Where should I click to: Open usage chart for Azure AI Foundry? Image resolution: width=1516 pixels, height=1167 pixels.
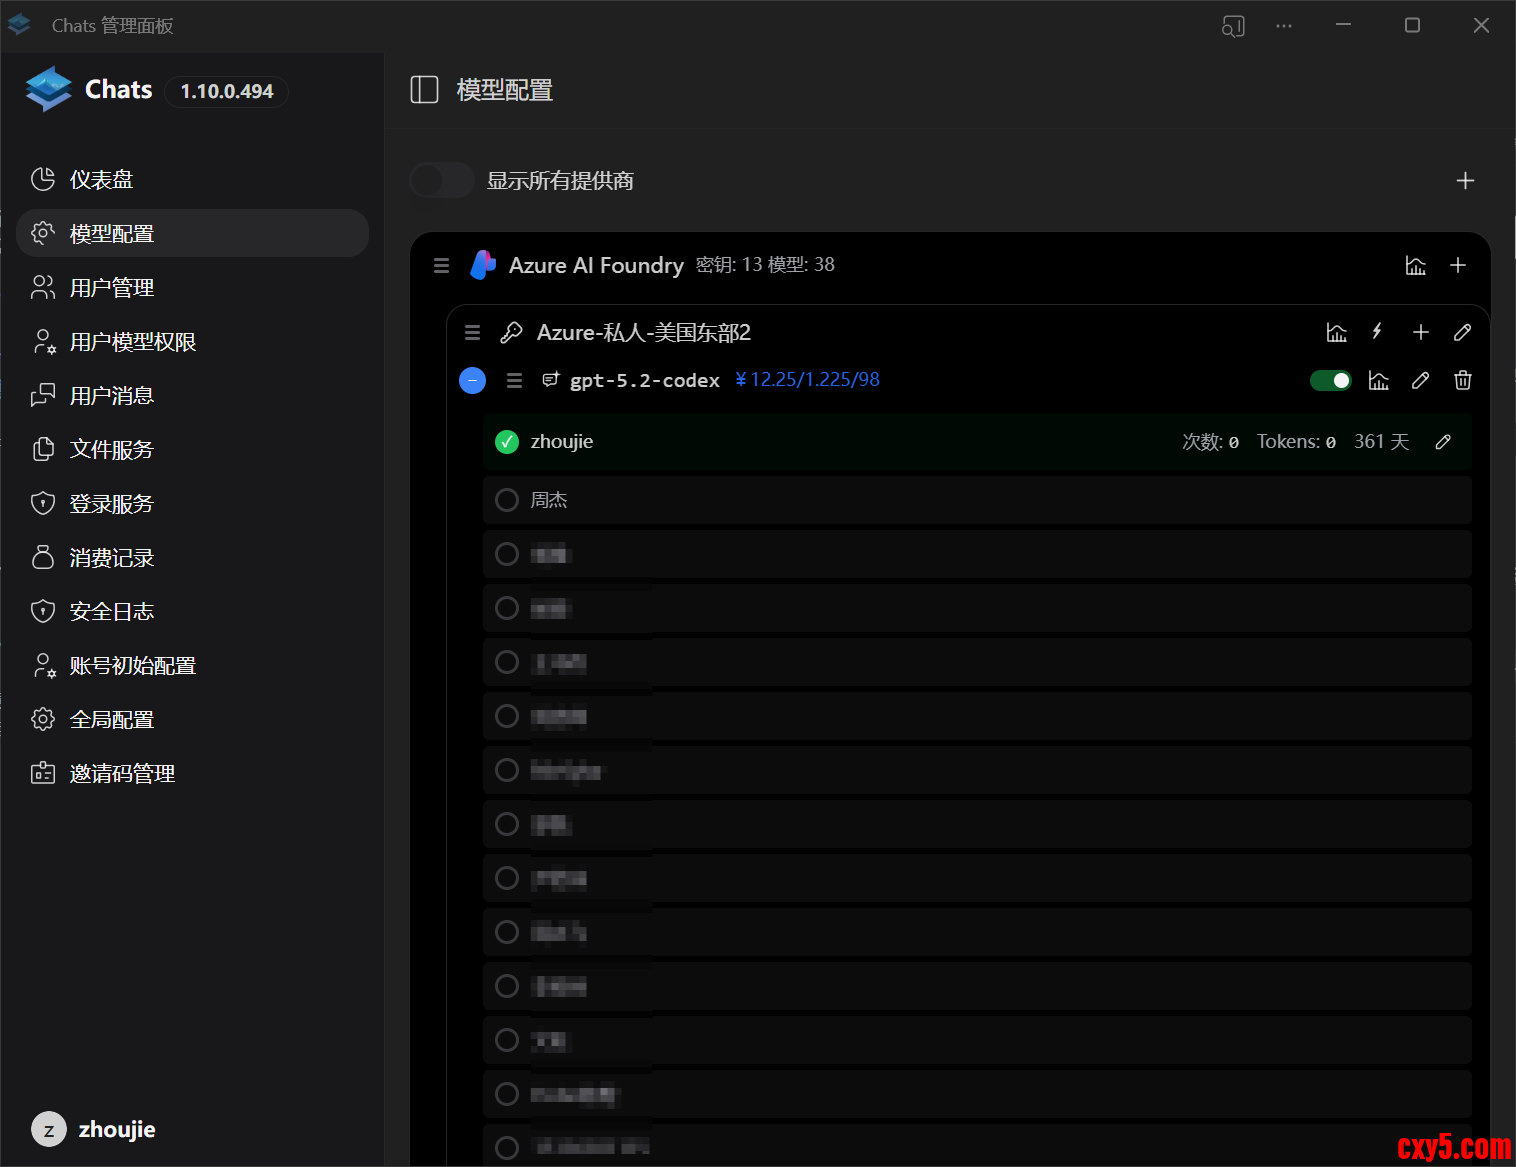pos(1415,265)
